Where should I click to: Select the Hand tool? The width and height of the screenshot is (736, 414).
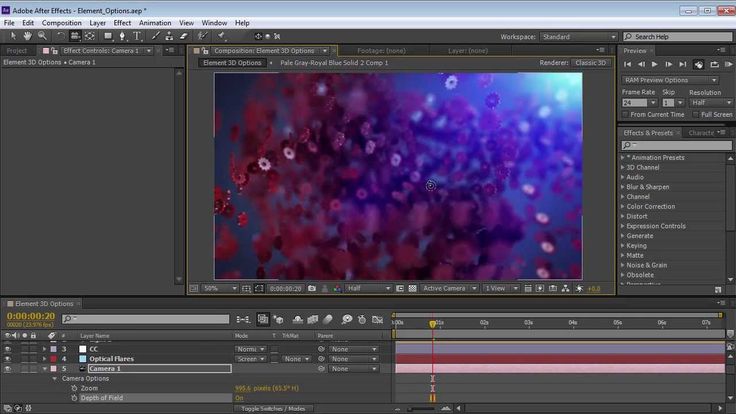coord(27,36)
